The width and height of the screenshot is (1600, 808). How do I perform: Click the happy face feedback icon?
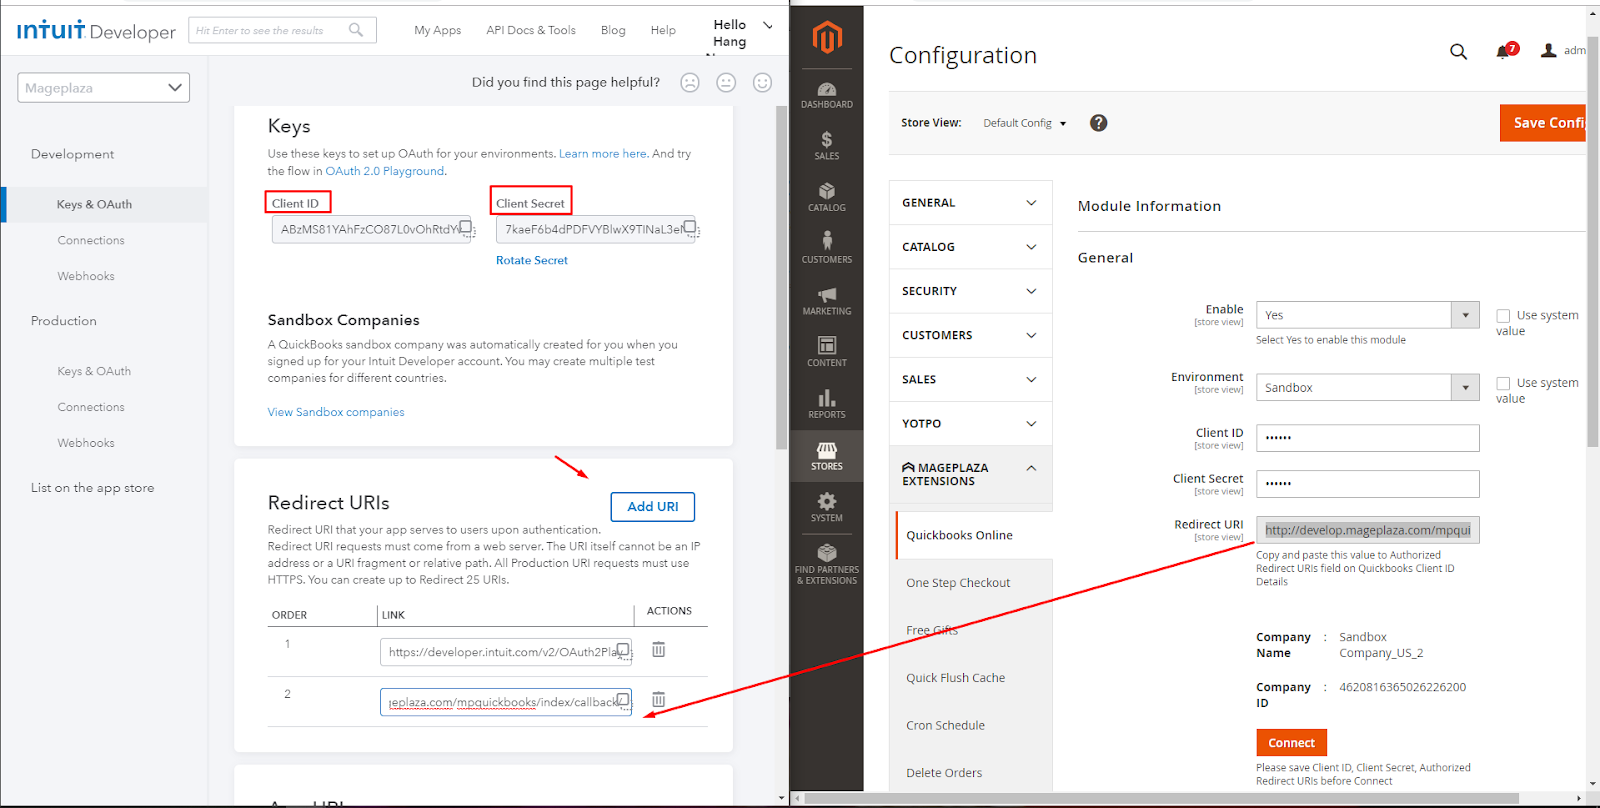tap(762, 83)
